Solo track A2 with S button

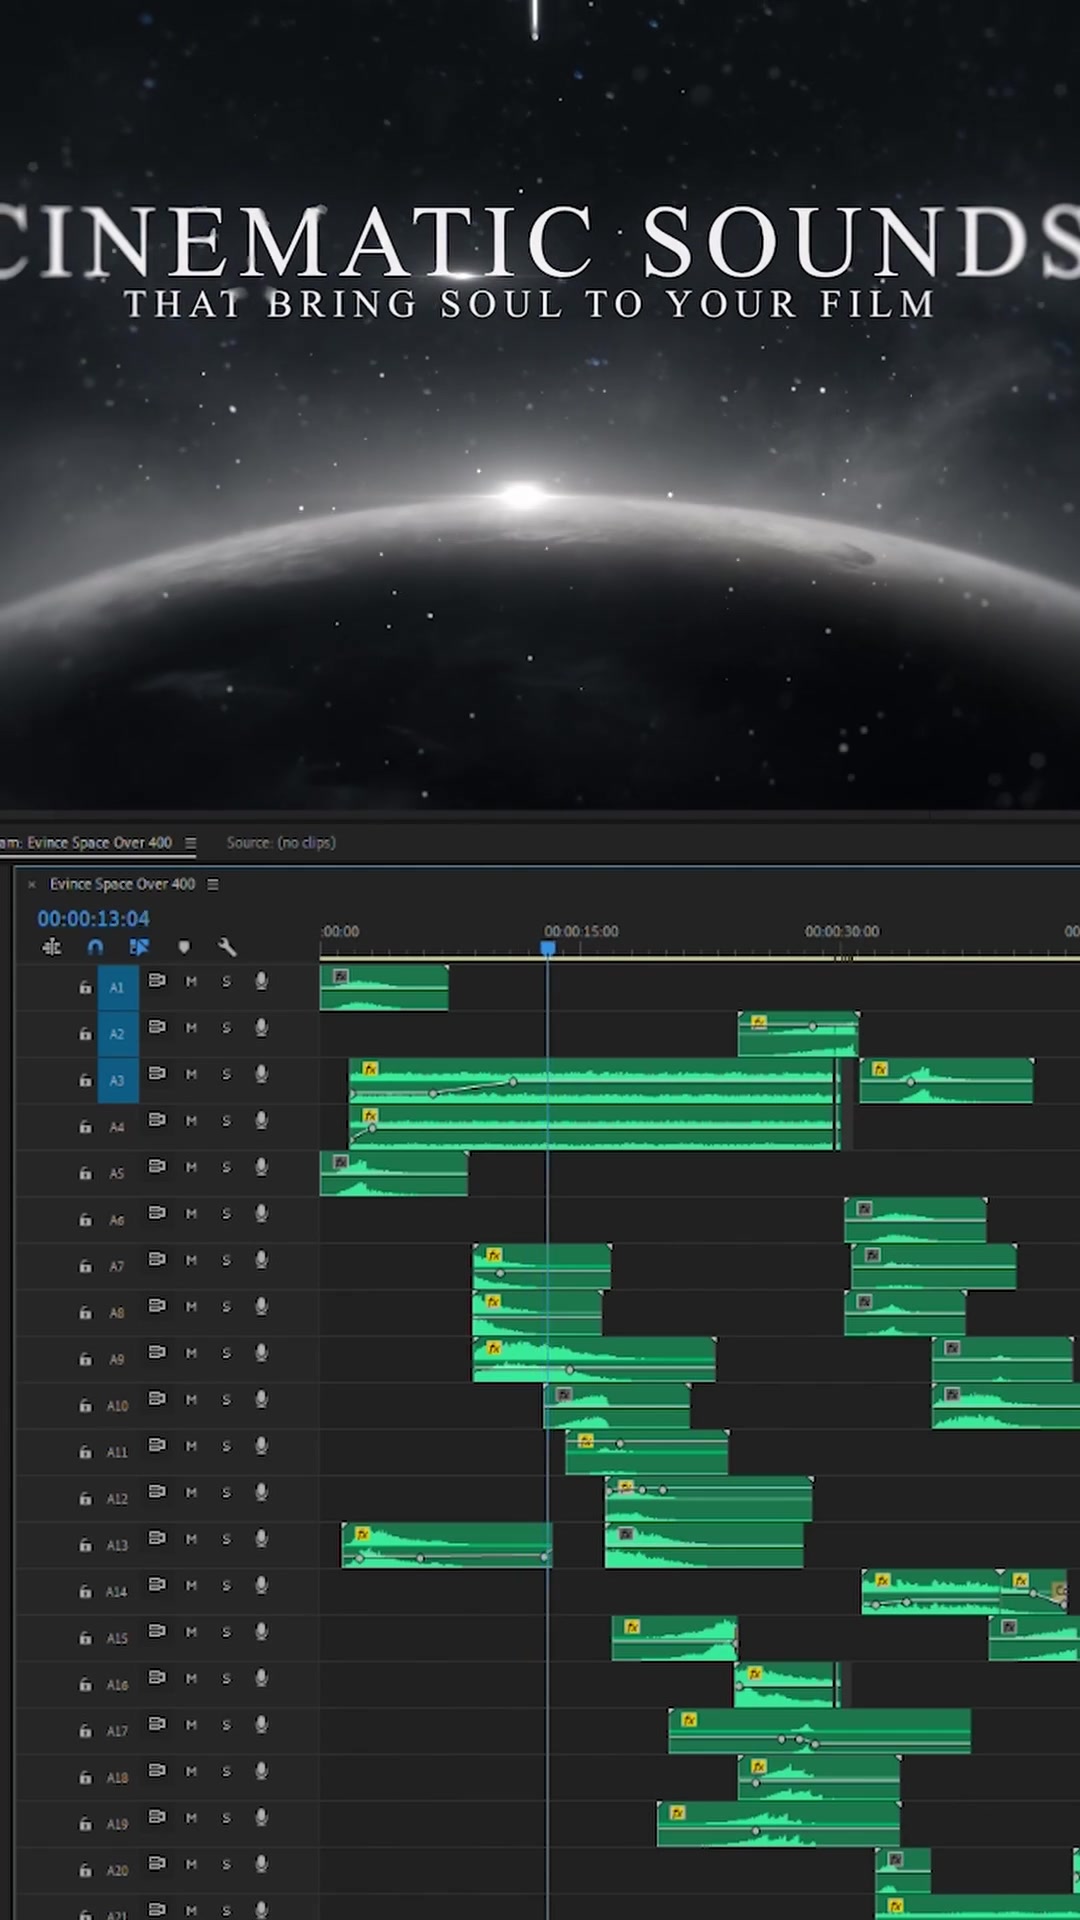(x=226, y=1028)
